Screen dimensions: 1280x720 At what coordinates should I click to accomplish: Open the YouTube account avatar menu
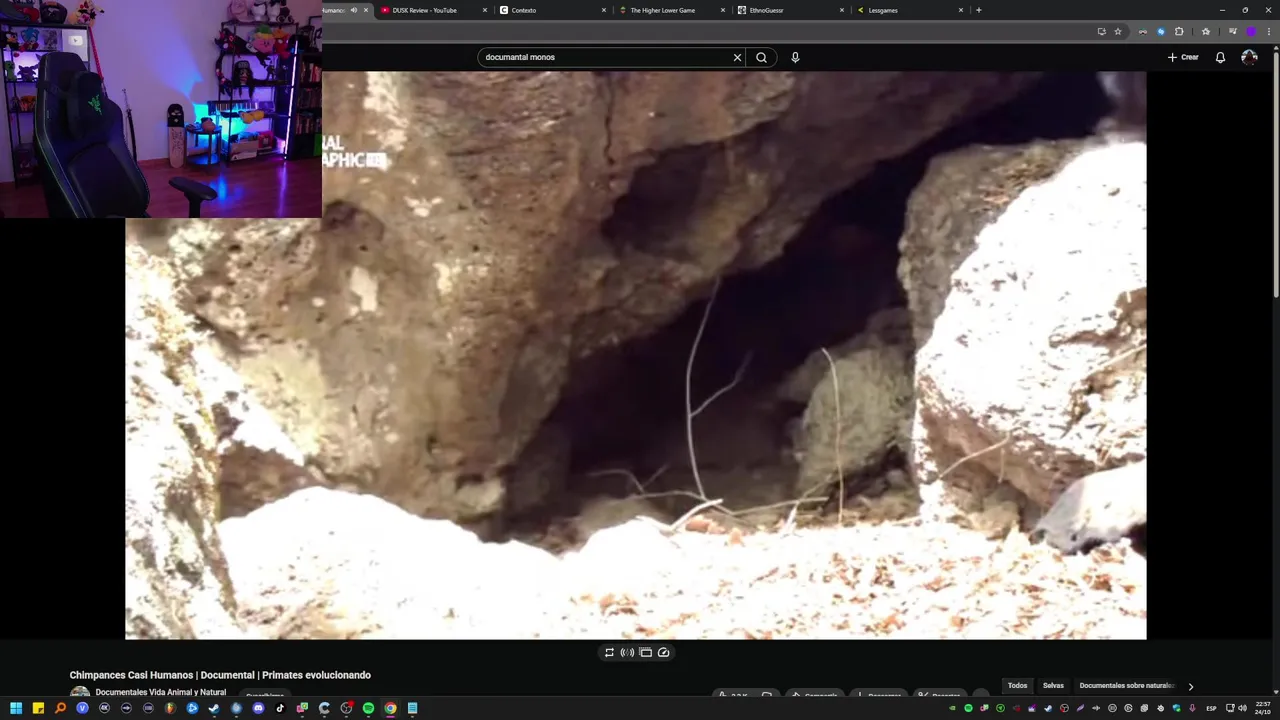1249,57
